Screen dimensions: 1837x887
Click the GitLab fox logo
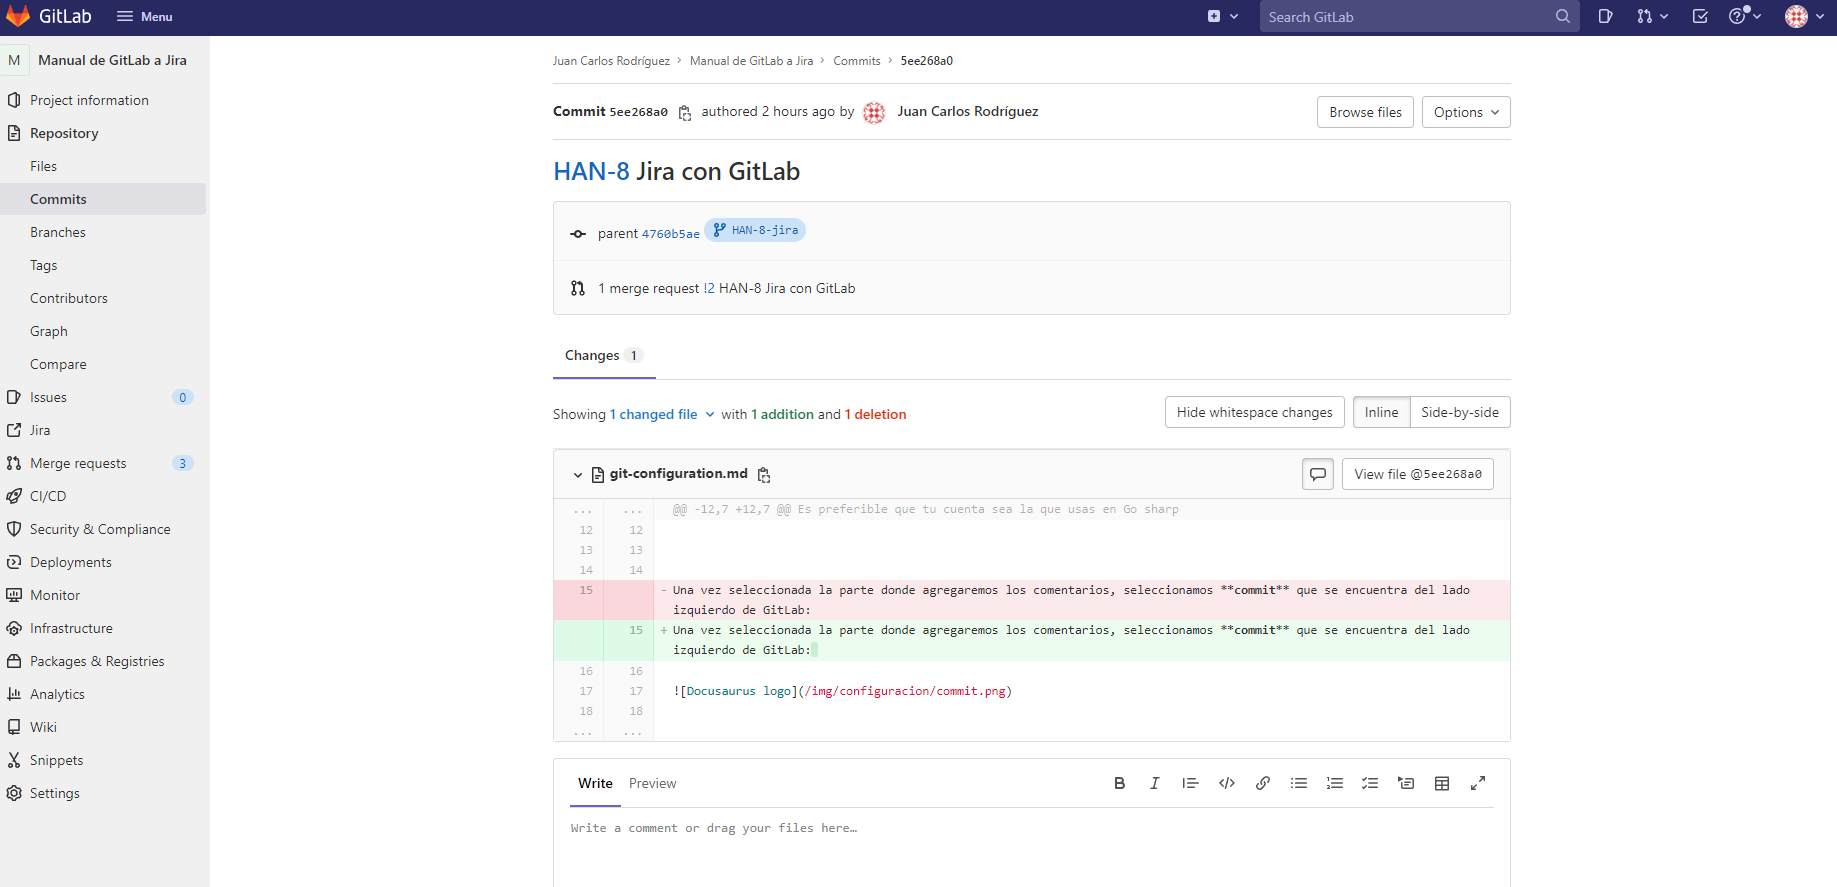19,16
